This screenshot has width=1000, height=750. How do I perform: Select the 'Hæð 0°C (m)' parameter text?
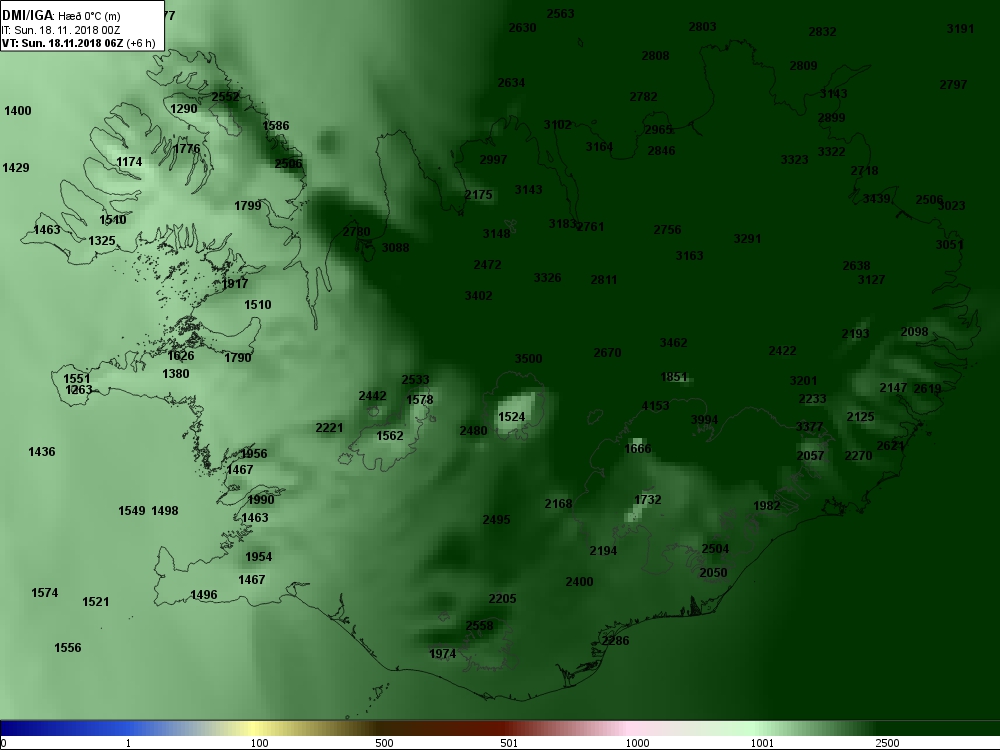pyautogui.click(x=89, y=16)
